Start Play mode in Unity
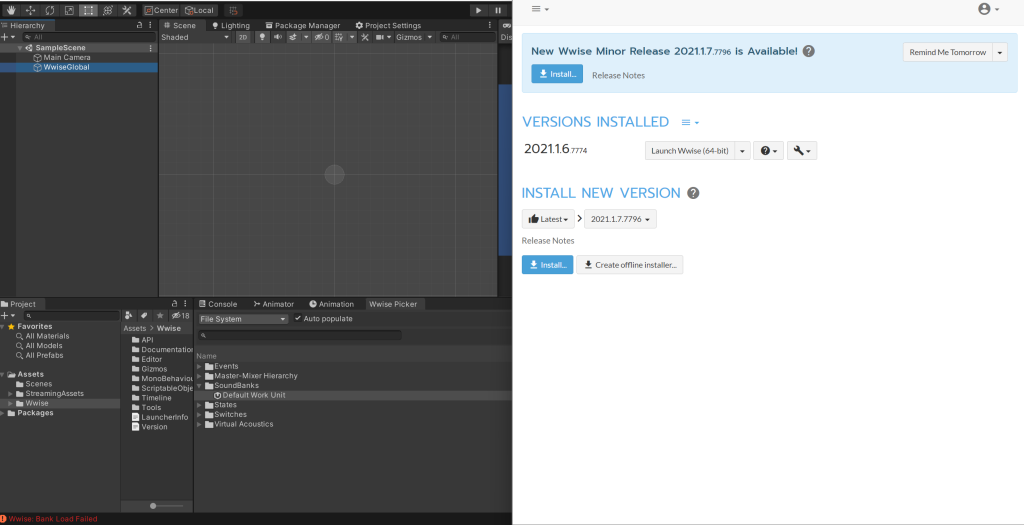 coord(479,10)
